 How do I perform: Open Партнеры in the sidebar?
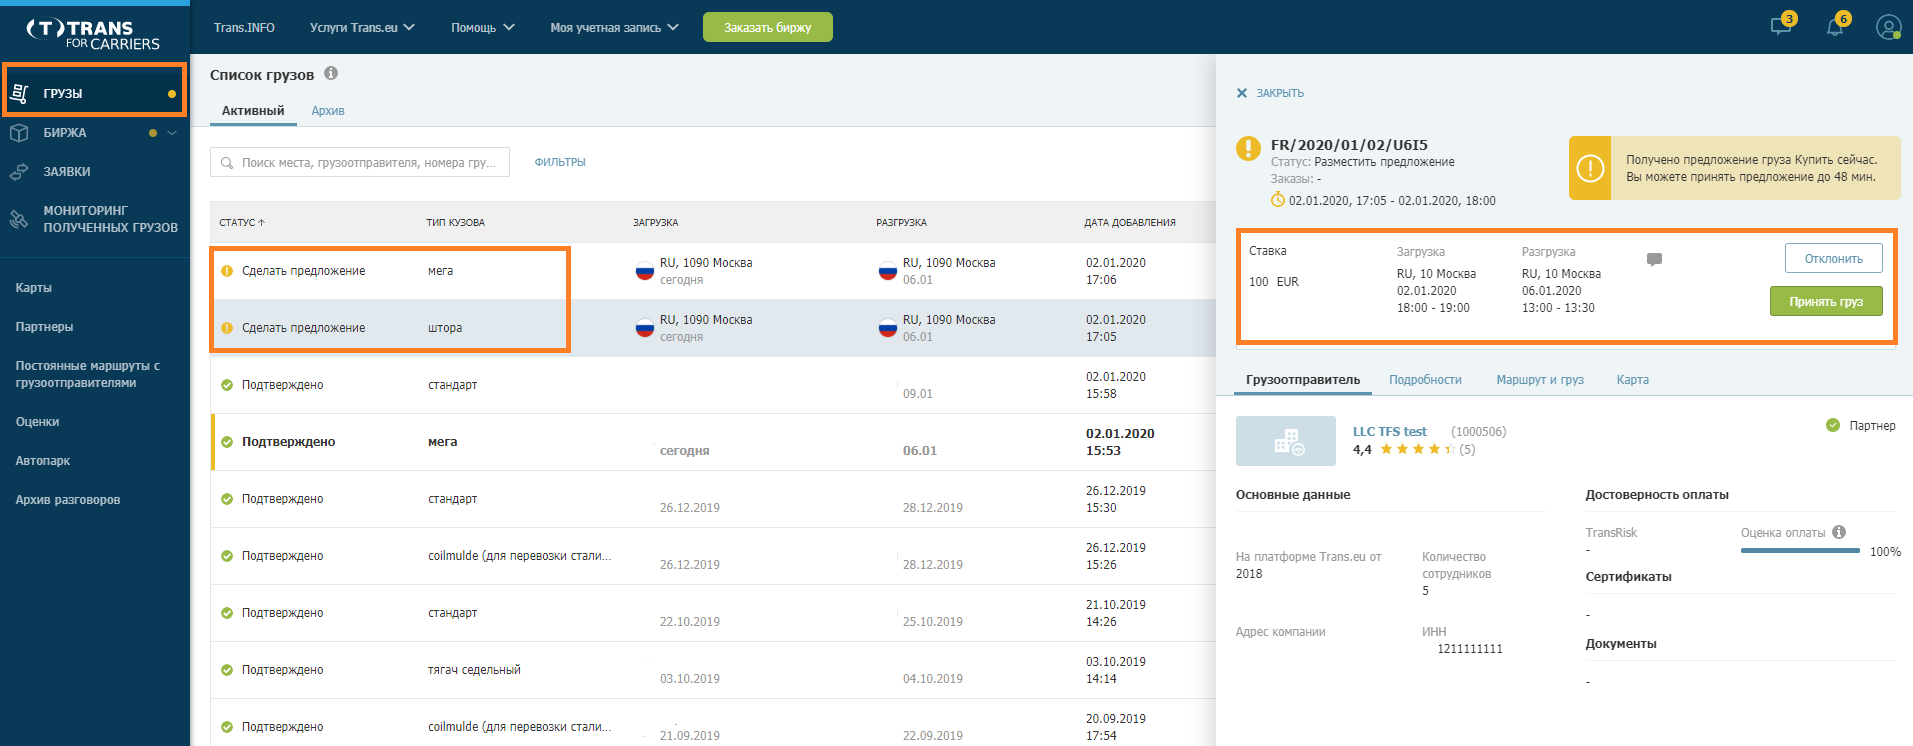pos(44,327)
